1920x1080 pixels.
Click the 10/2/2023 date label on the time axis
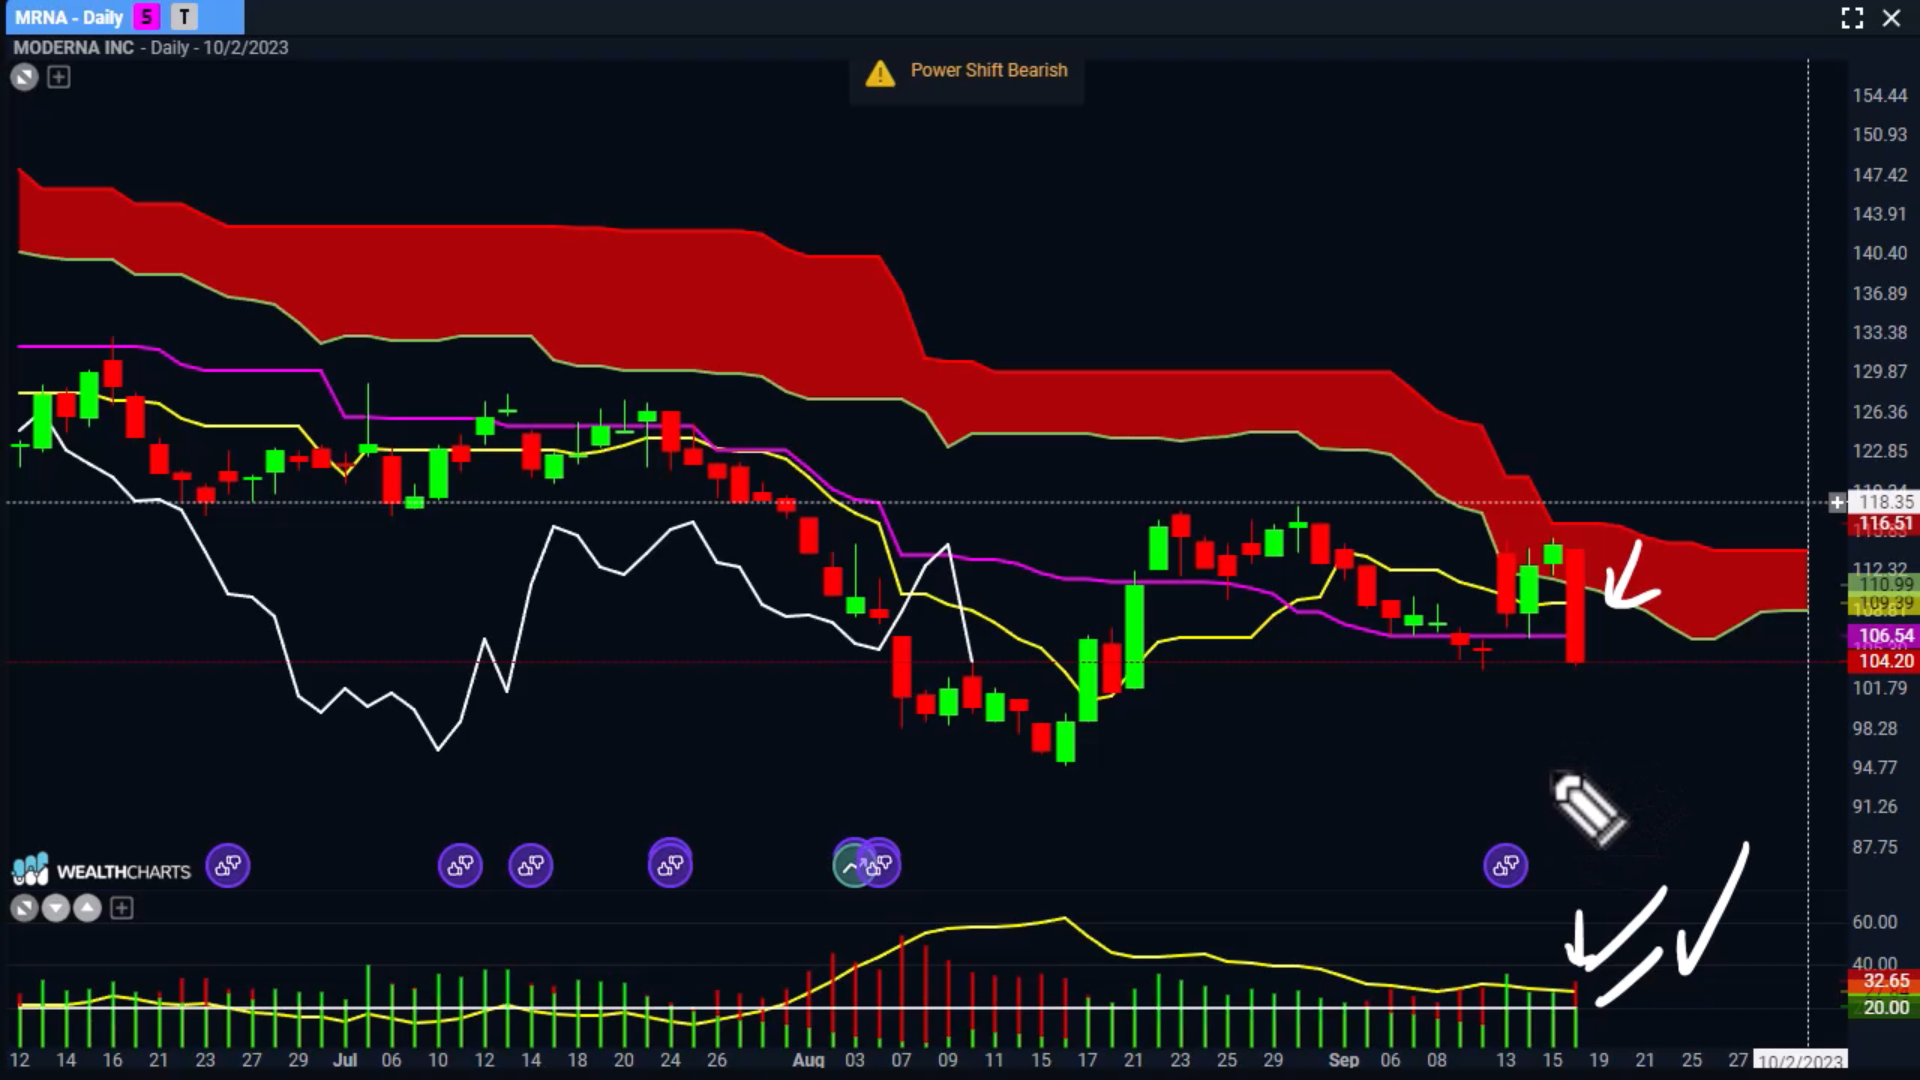(1800, 1061)
